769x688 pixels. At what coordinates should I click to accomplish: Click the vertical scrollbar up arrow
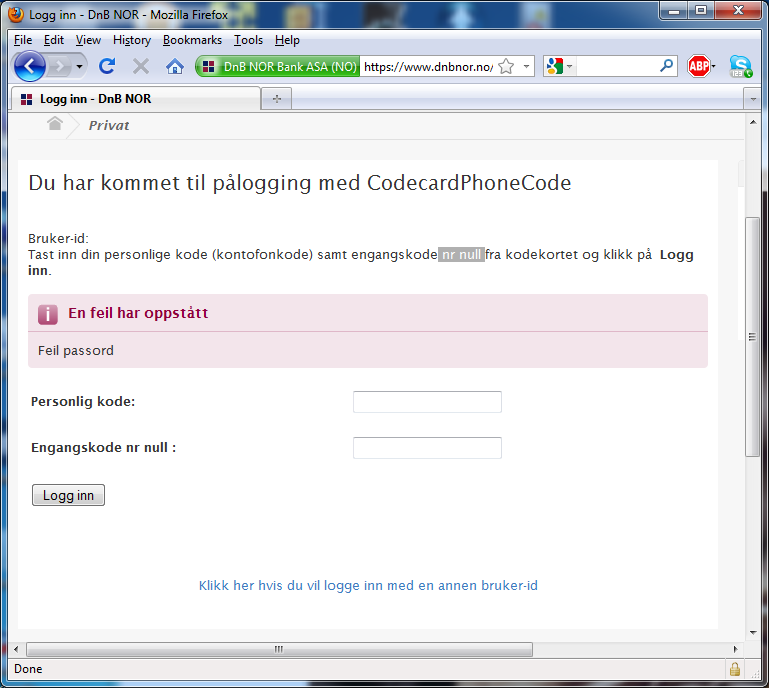click(x=753, y=122)
